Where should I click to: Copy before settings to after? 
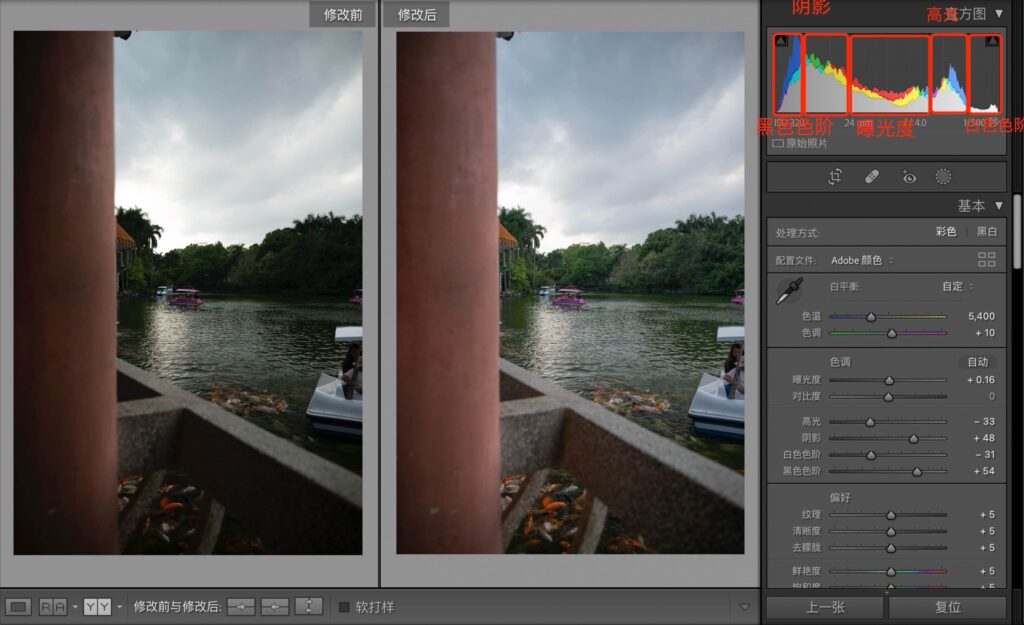coord(240,607)
